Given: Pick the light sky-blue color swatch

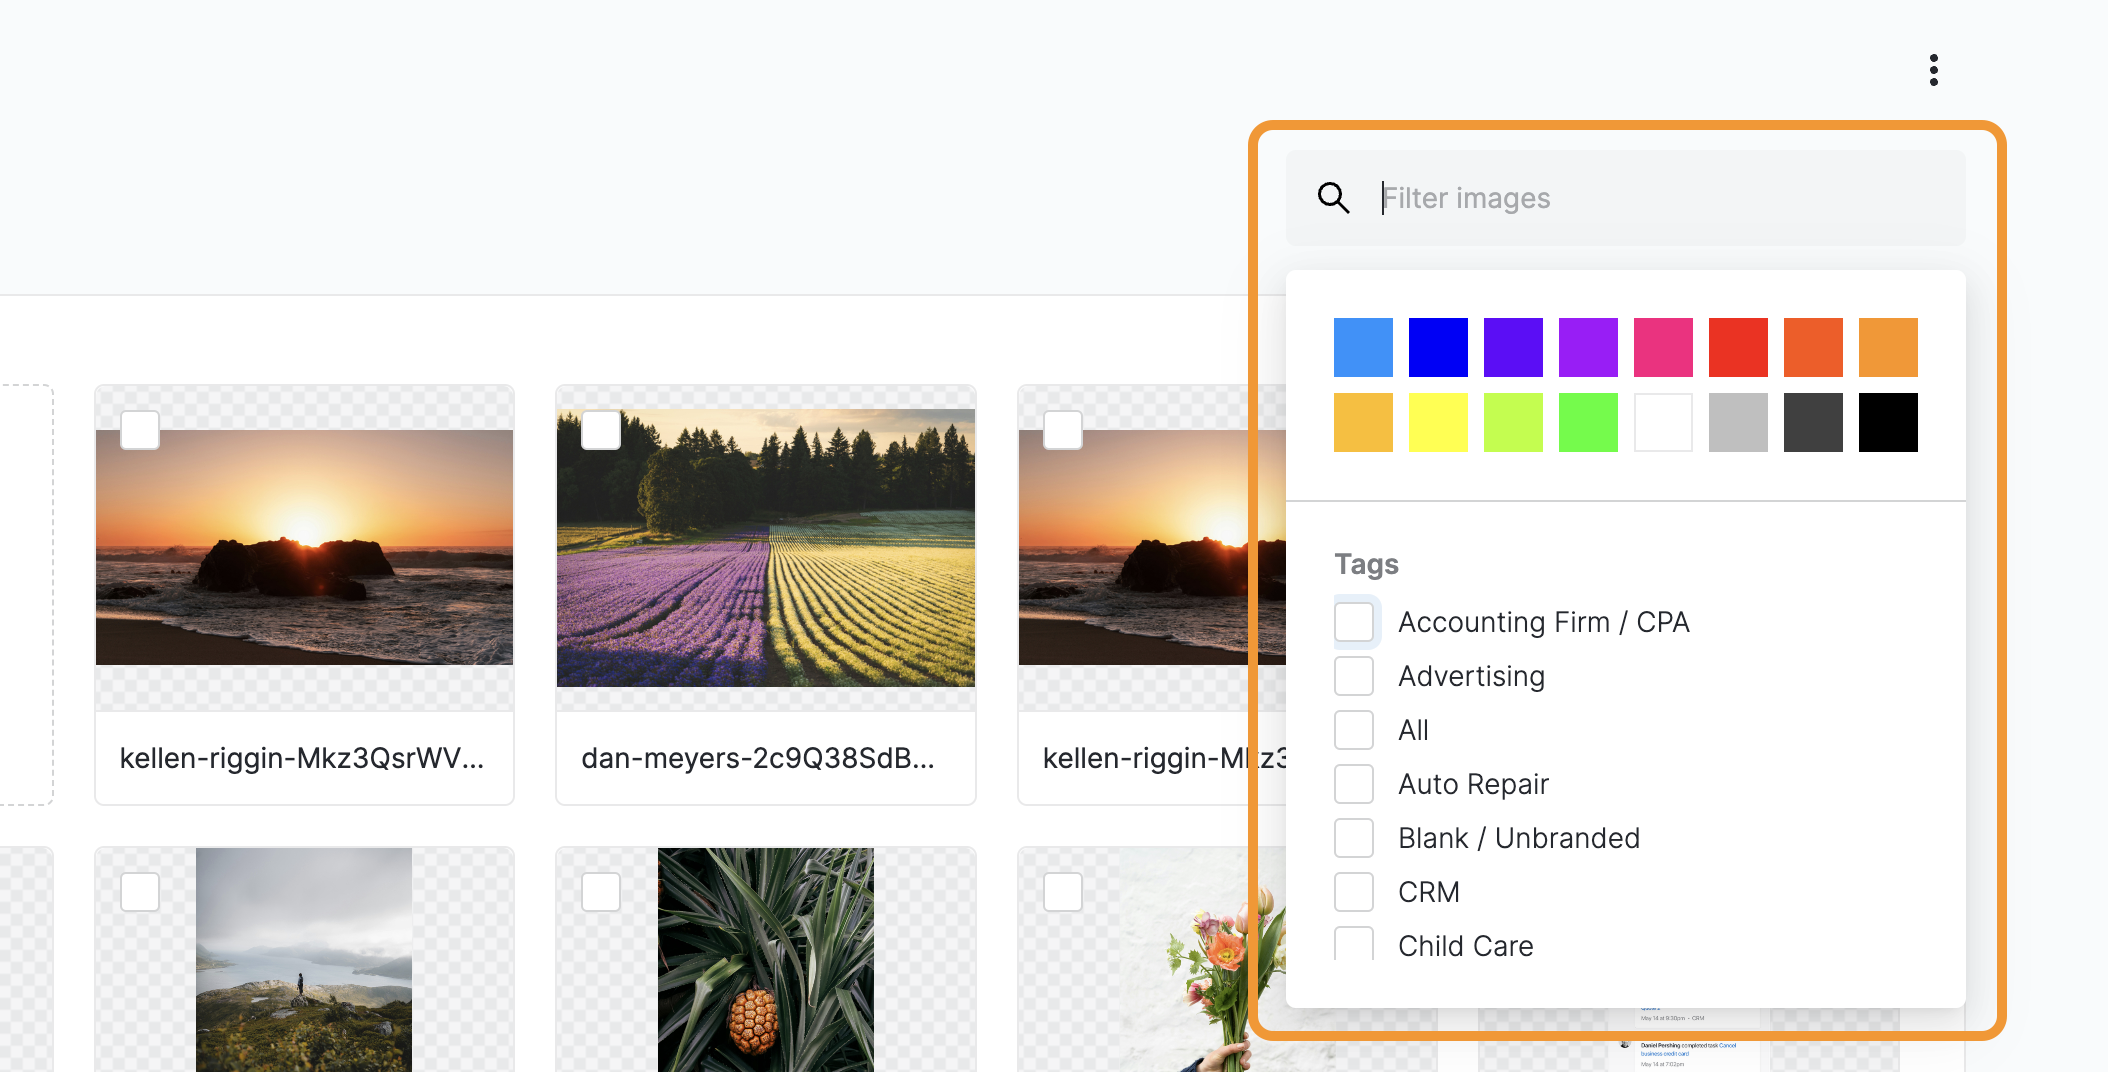Looking at the screenshot, I should pos(1363,347).
